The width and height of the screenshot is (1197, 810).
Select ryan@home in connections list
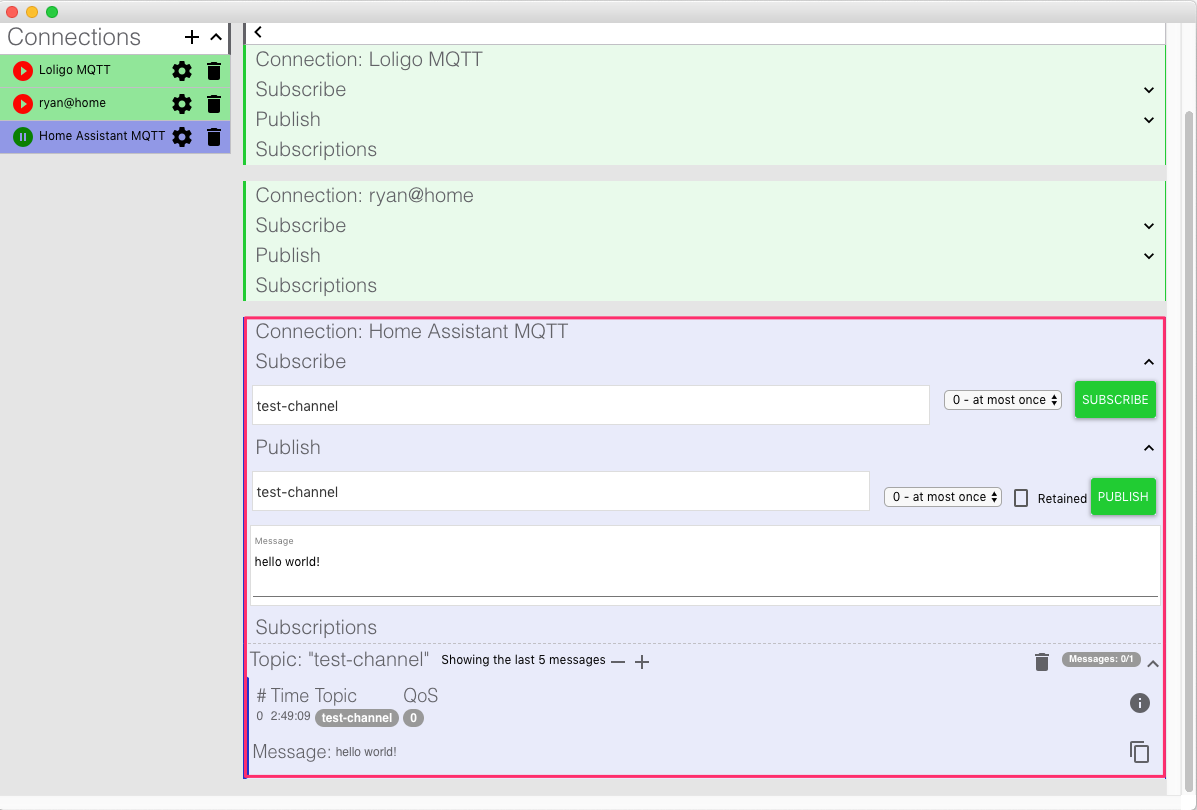coord(73,103)
